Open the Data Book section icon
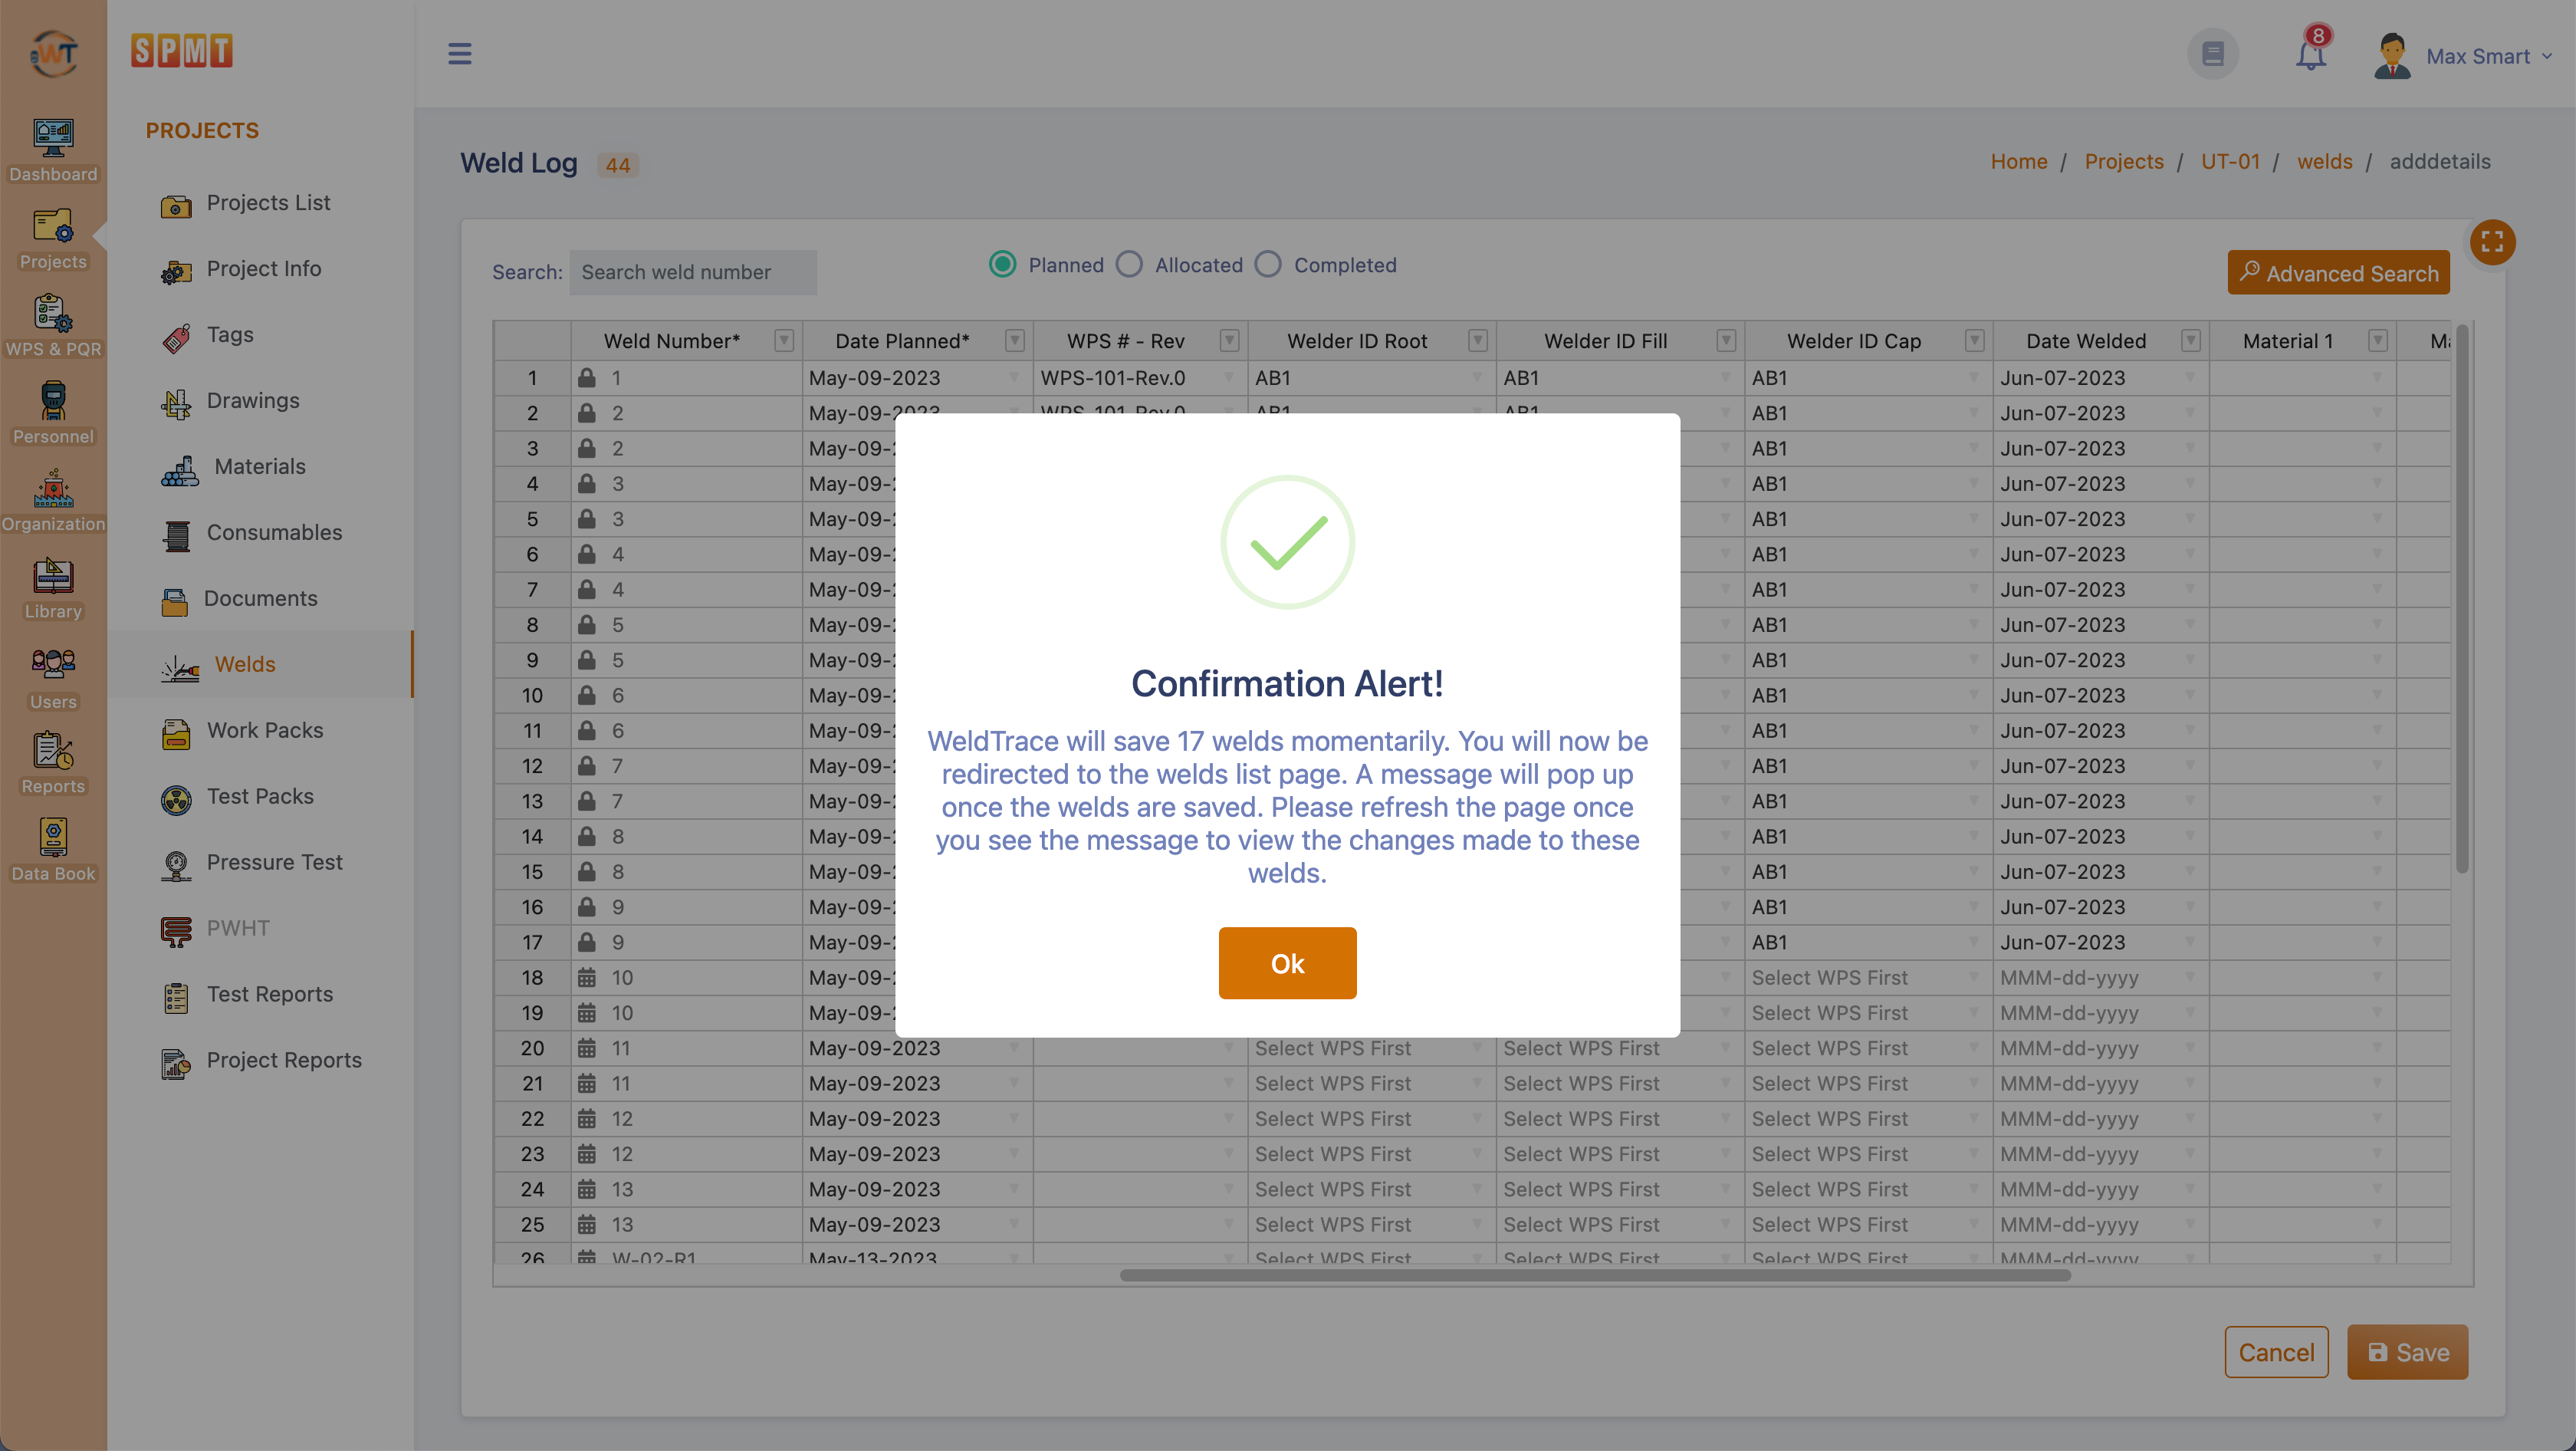Image resolution: width=2576 pixels, height=1451 pixels. click(53, 850)
